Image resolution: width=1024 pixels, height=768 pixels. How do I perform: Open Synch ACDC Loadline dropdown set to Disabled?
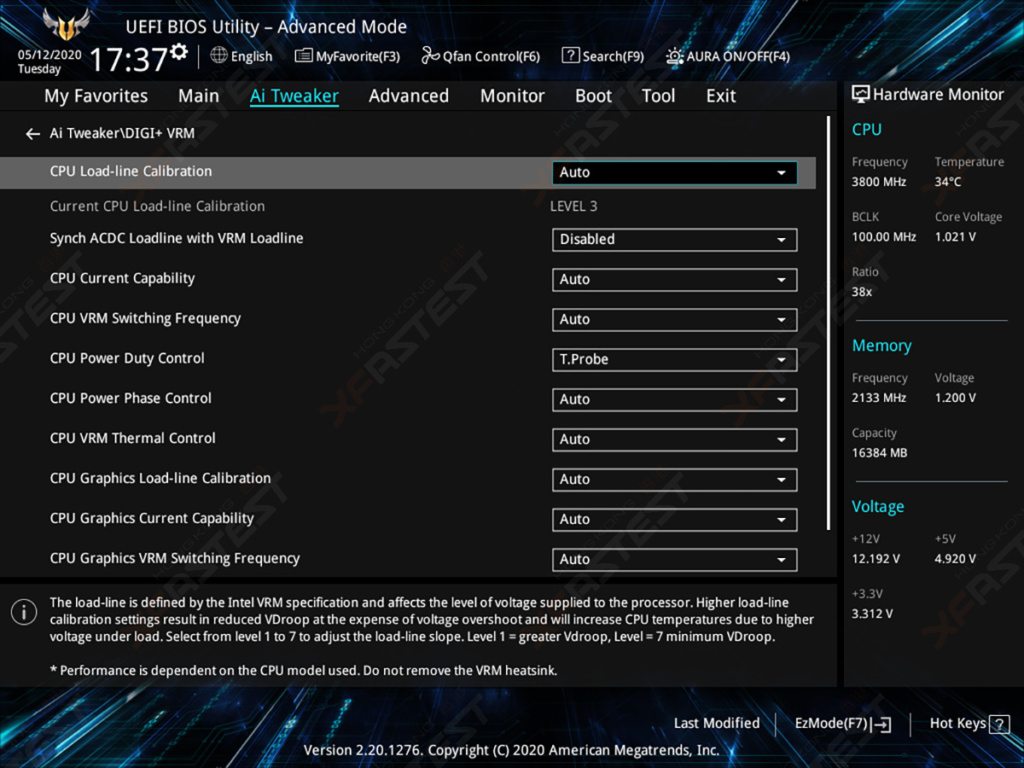(675, 240)
